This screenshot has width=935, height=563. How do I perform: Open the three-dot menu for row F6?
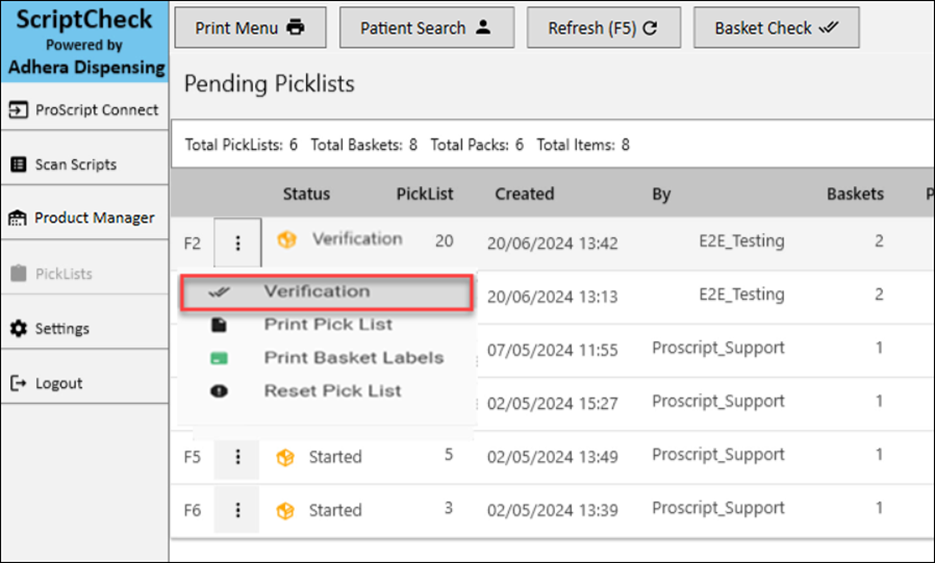(x=237, y=510)
